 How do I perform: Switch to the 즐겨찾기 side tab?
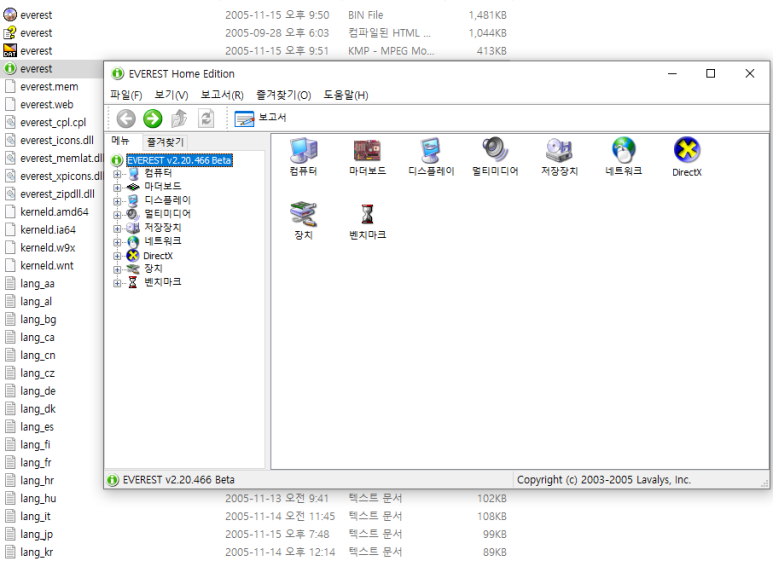(165, 142)
